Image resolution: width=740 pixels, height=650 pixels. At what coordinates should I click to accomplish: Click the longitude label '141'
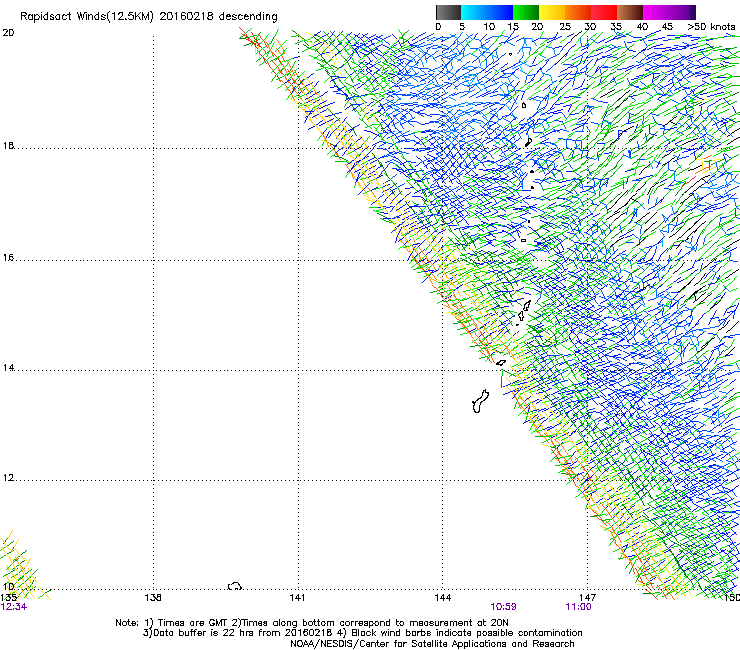[x=297, y=598]
